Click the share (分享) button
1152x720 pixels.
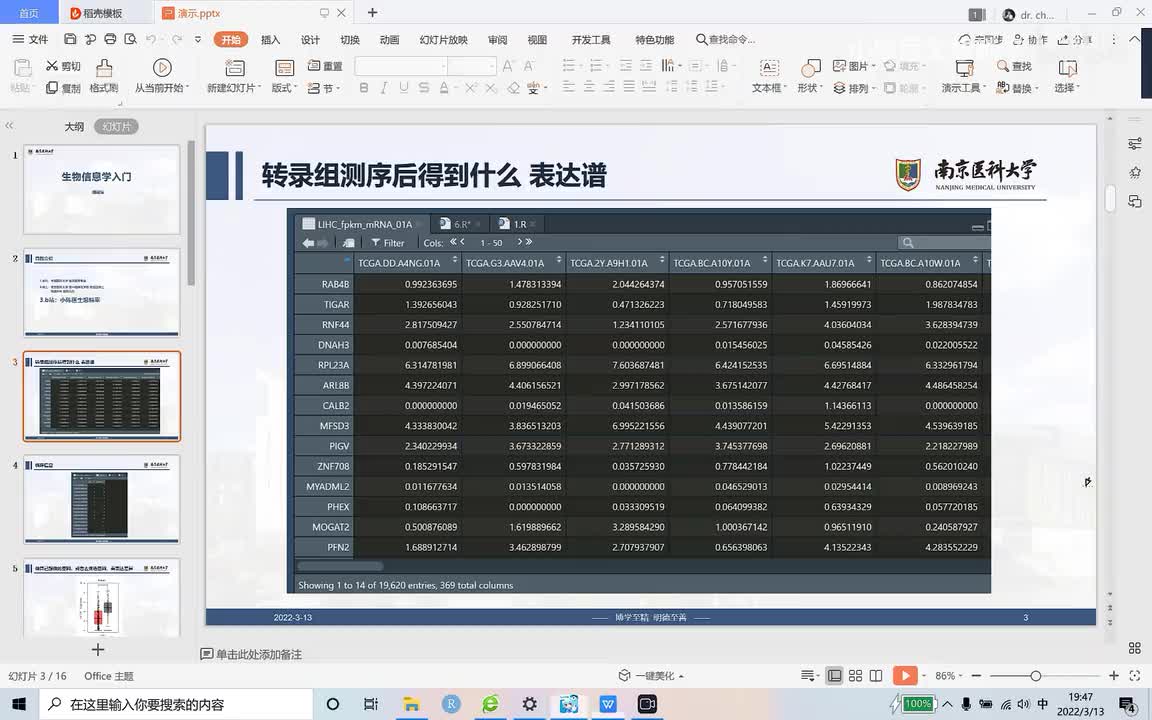1074,40
